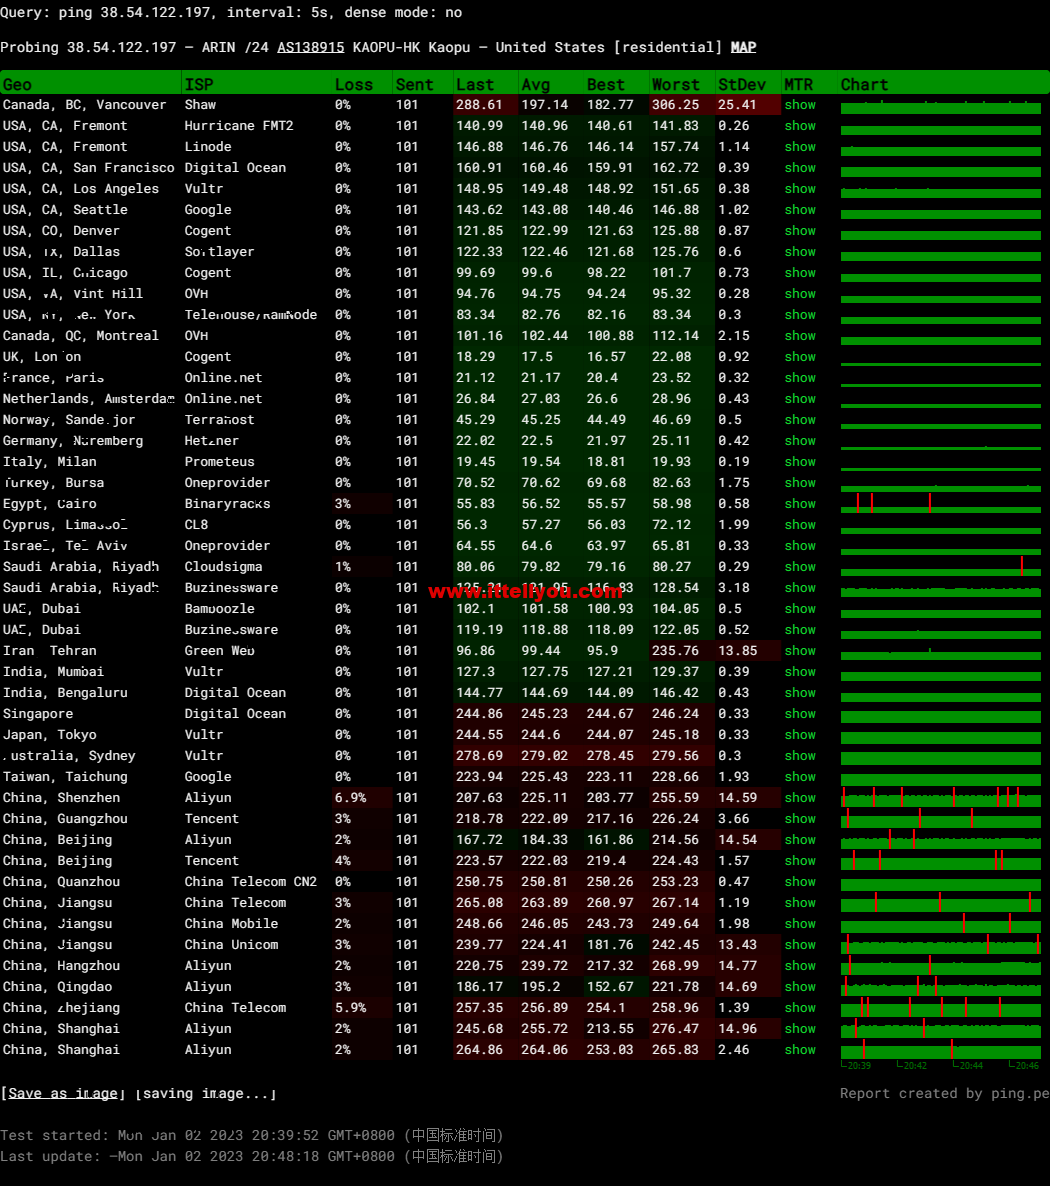This screenshot has width=1050, height=1186.
Task: Select the Telehouse/RamNode ISP cell
Action: [x=250, y=315]
